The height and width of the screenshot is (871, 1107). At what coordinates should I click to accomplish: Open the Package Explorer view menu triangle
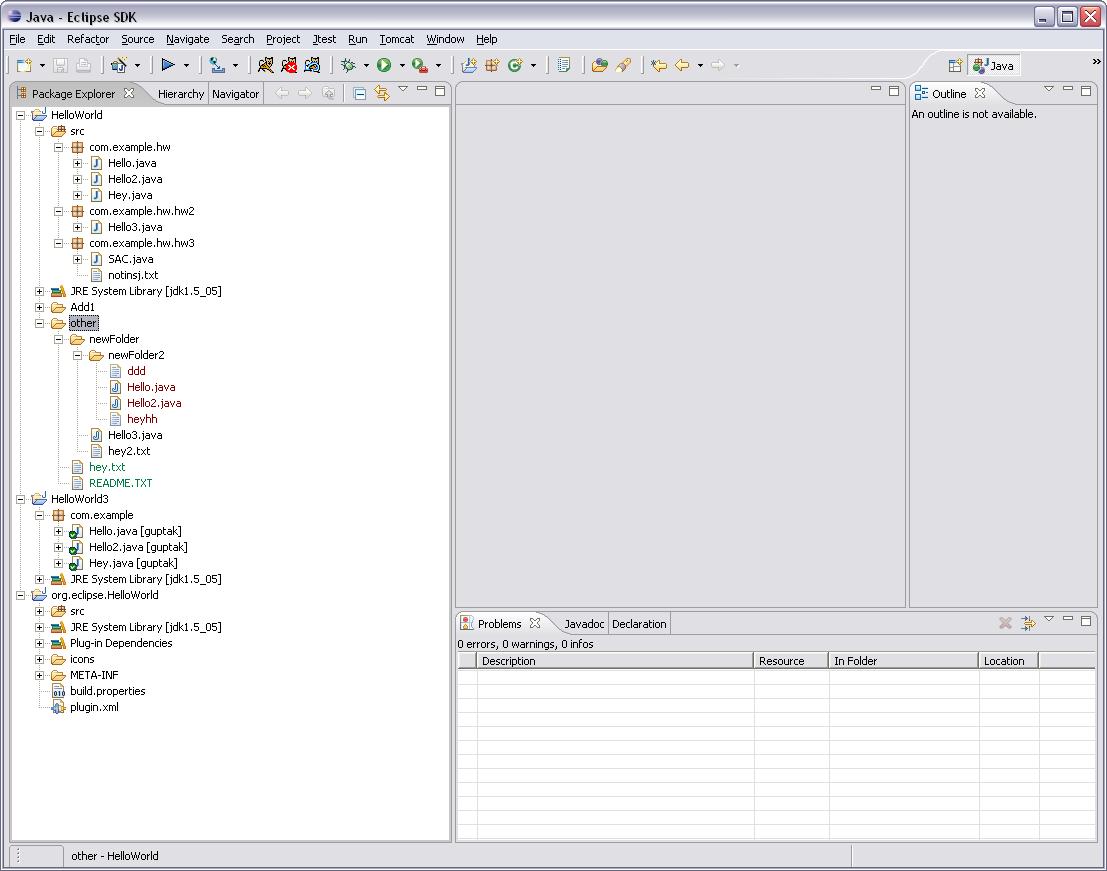click(x=403, y=89)
